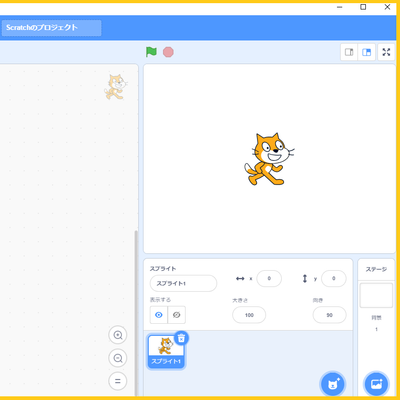Click the workspace vertical scrollbar
400x400 pixels.
[136, 312]
